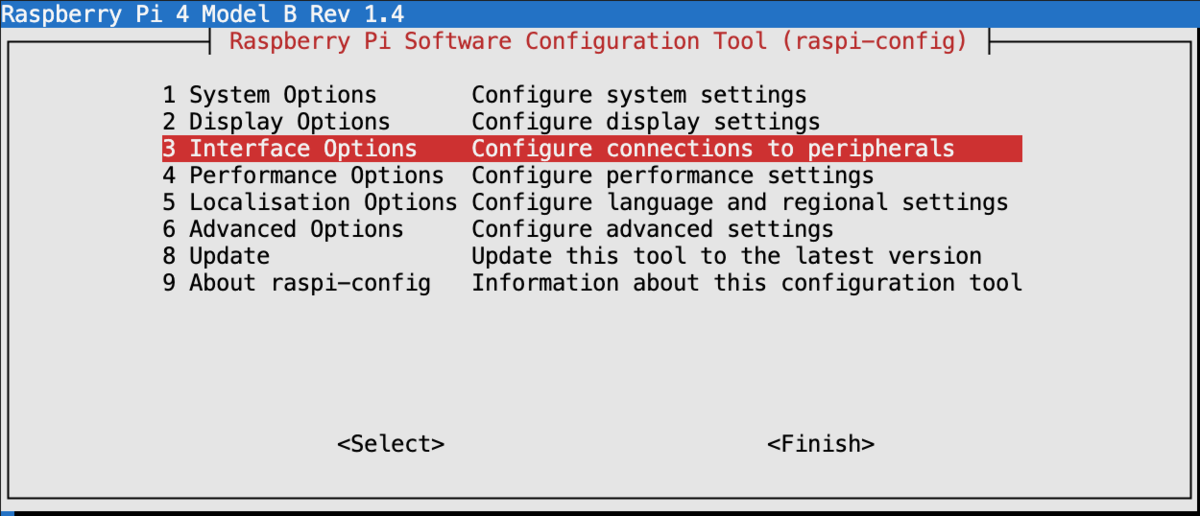The width and height of the screenshot is (1200, 516).
Task: Select the Update menu entry
Action: (216, 256)
